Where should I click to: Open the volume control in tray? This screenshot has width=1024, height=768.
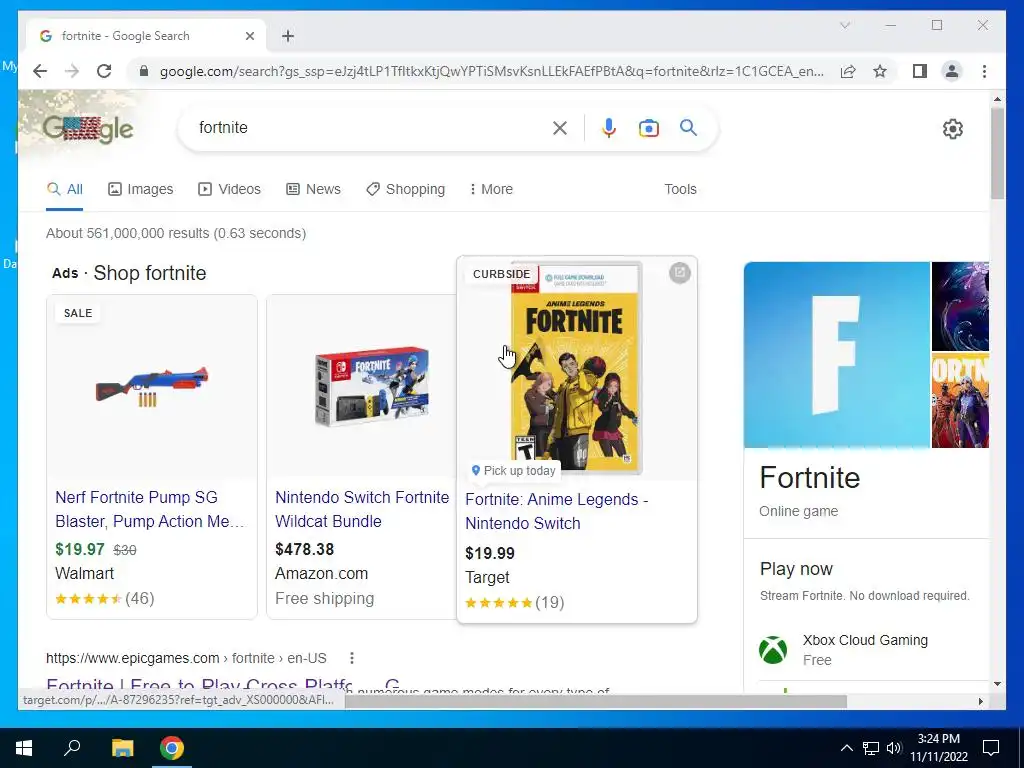click(x=894, y=748)
